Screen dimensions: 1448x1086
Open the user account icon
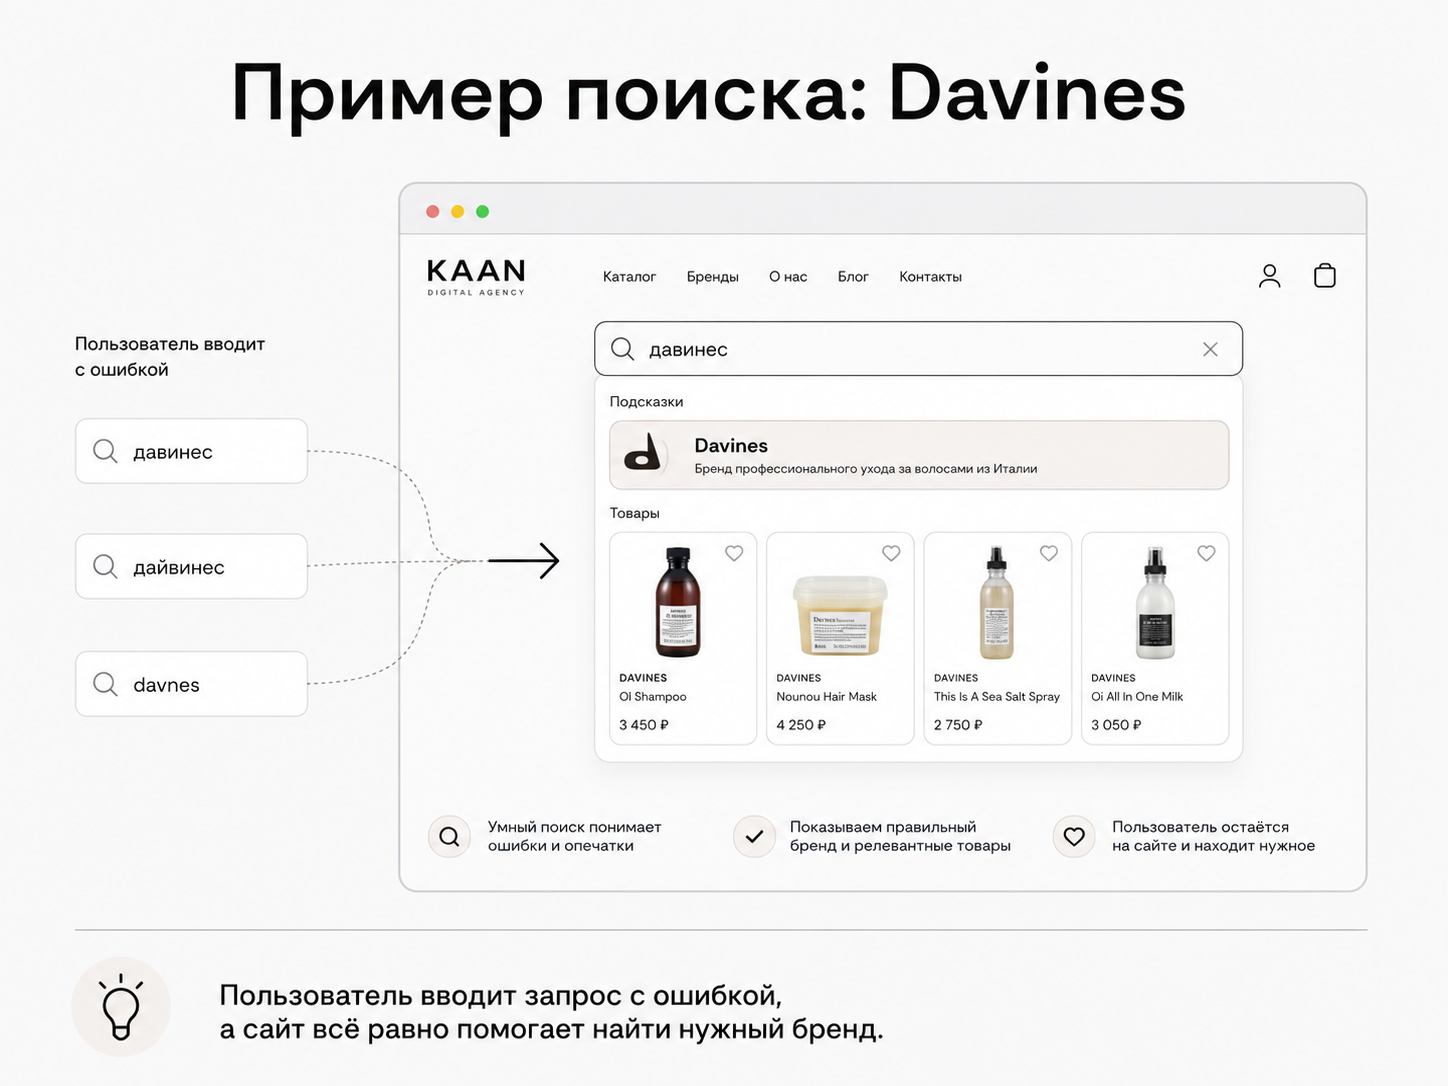[x=1269, y=276]
